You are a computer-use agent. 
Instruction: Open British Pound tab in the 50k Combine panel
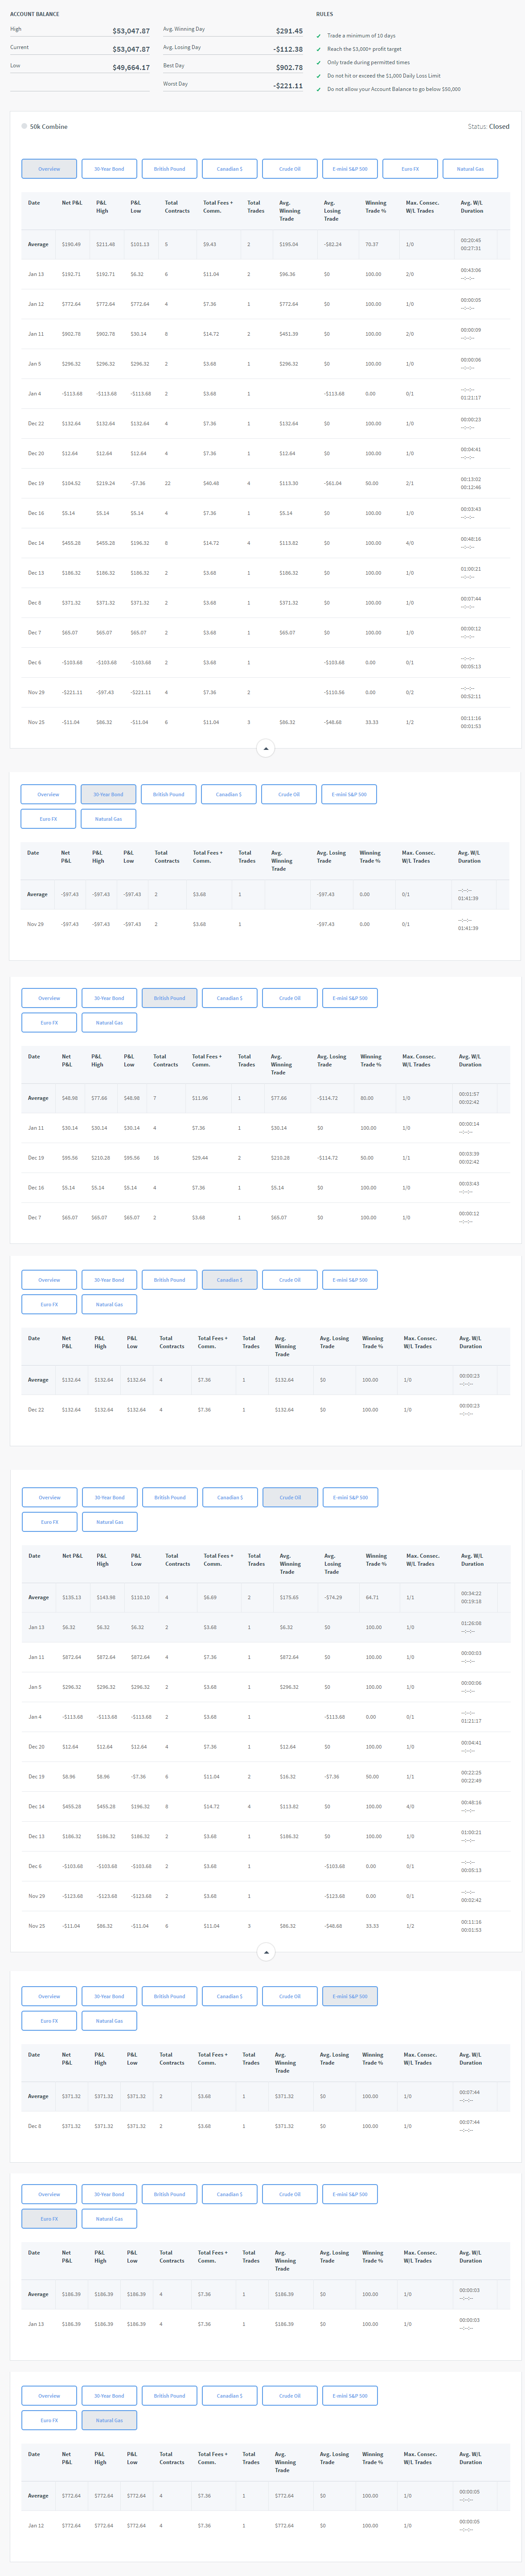[169, 169]
